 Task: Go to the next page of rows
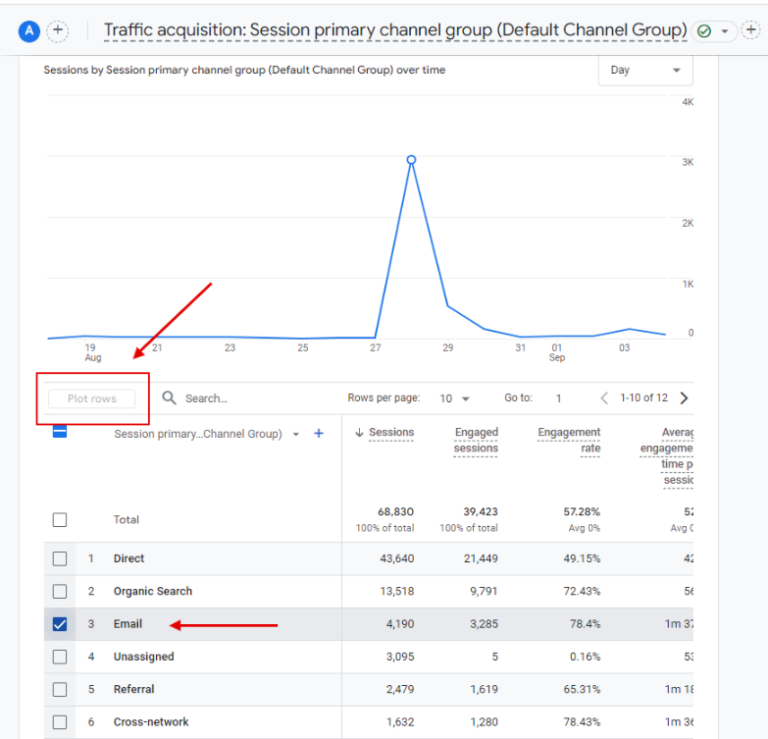coord(684,398)
